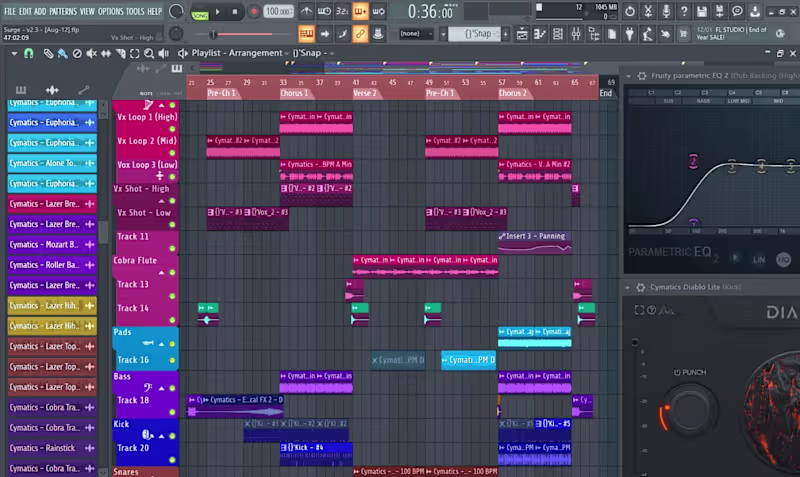Open the mixer icon
Image resolution: width=800 pixels, height=477 pixels.
[576, 34]
